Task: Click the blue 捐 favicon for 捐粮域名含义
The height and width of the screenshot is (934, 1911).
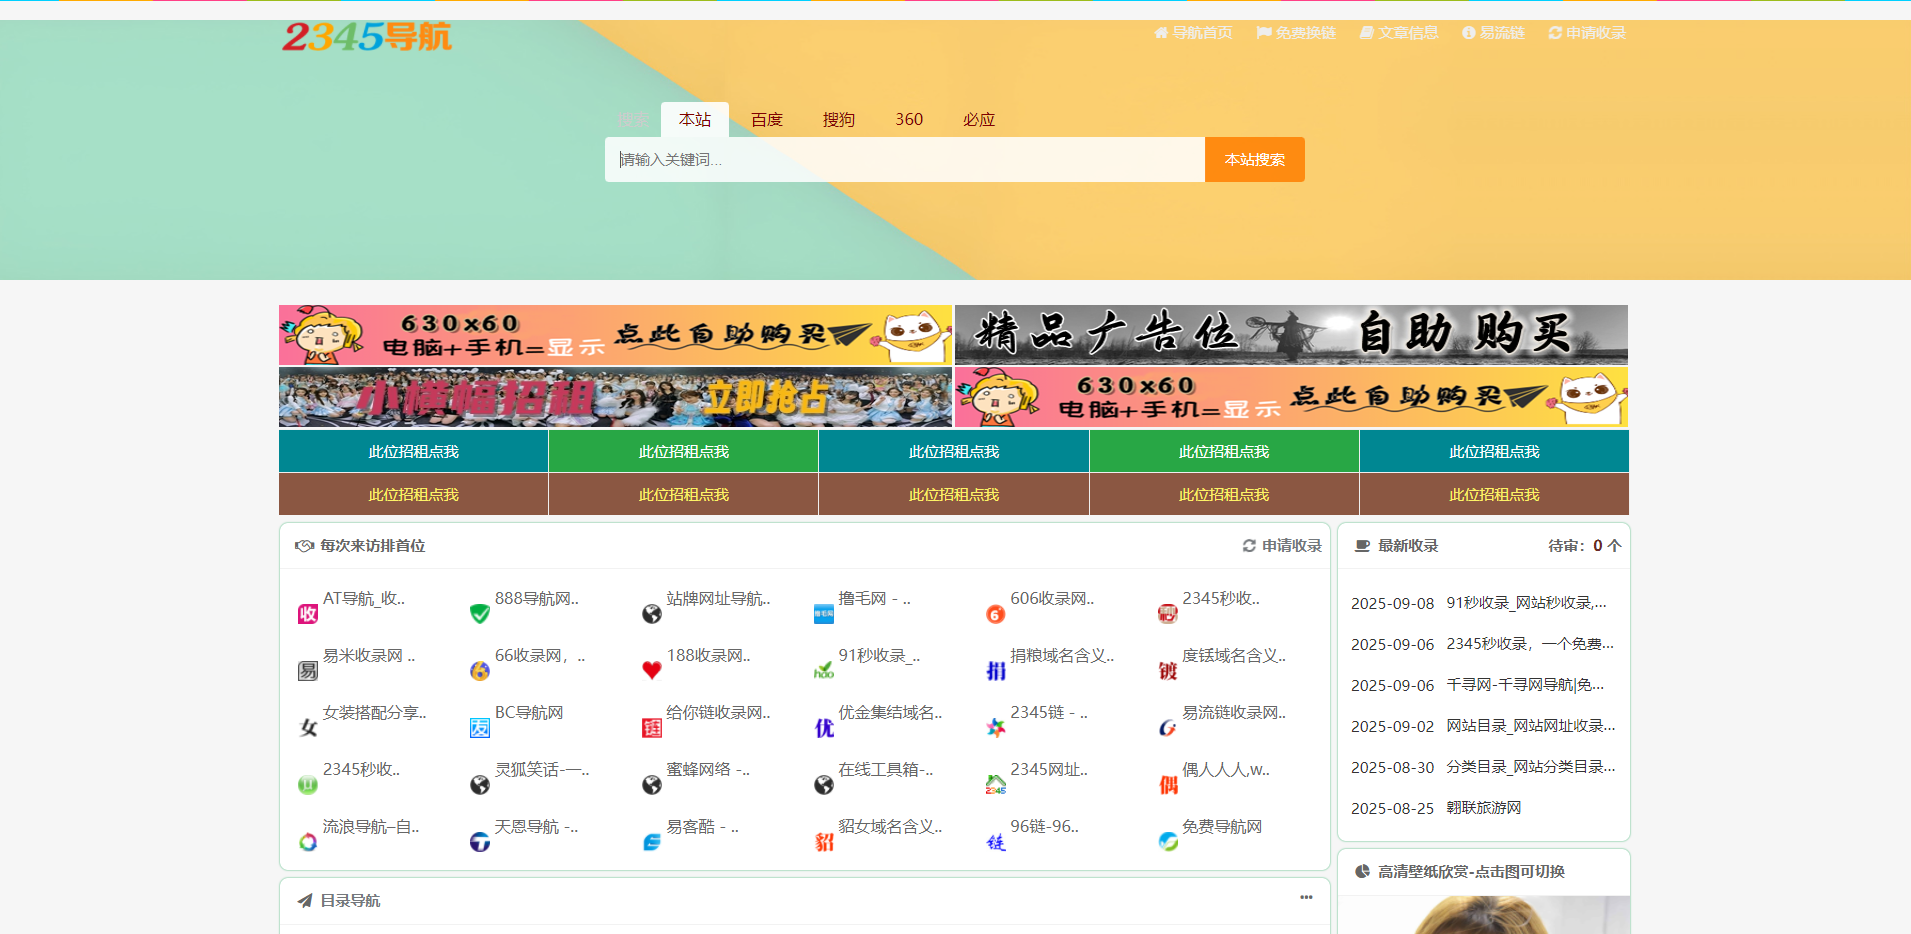Action: 996,671
